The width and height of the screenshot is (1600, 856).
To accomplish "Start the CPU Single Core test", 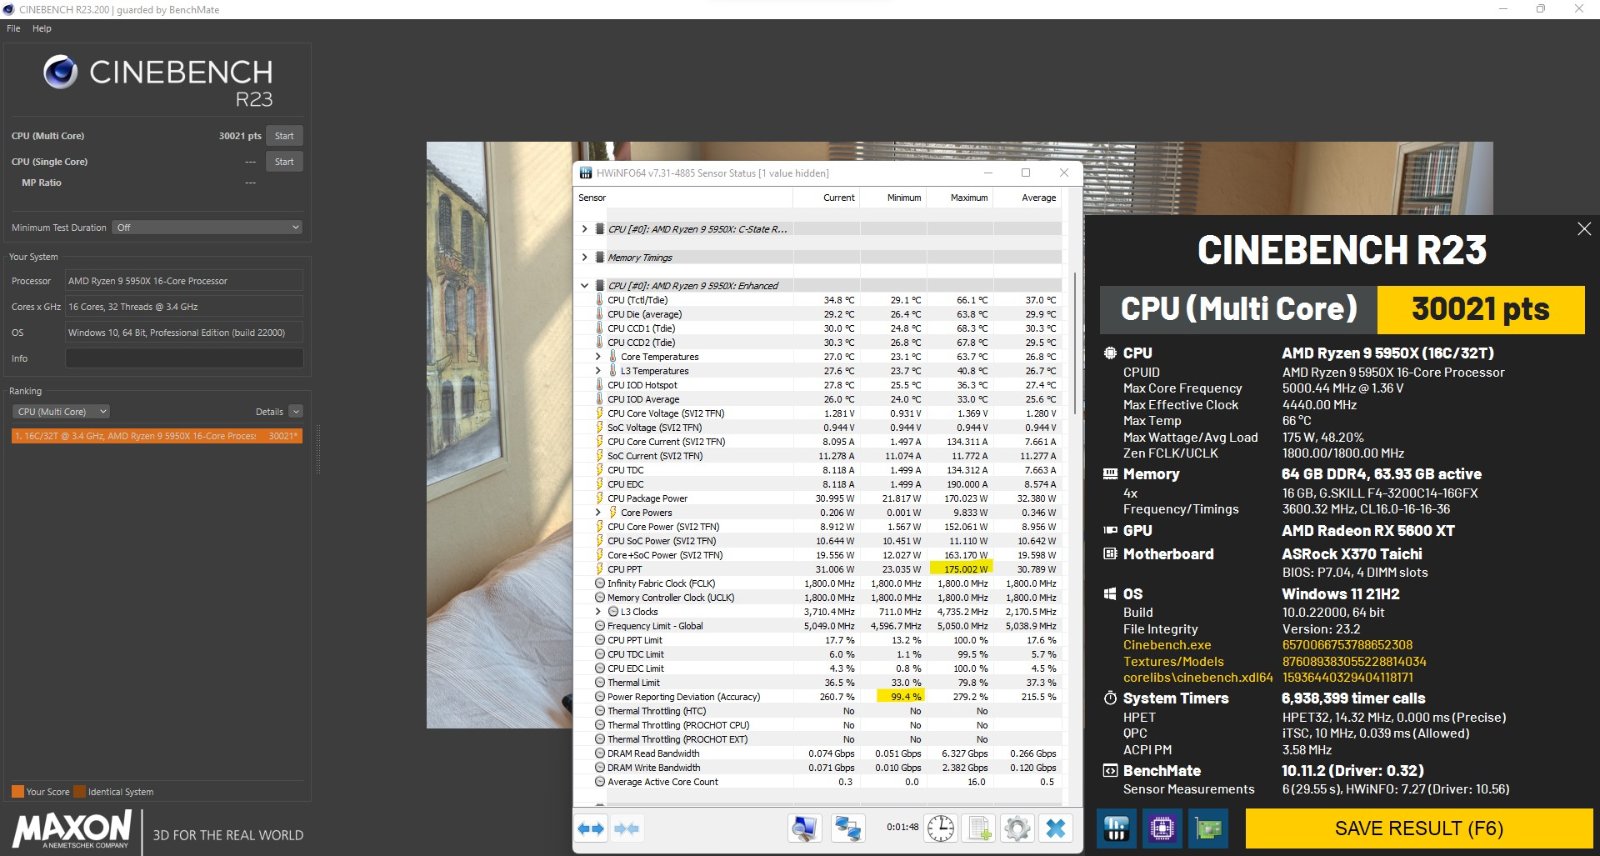I will [x=284, y=162].
